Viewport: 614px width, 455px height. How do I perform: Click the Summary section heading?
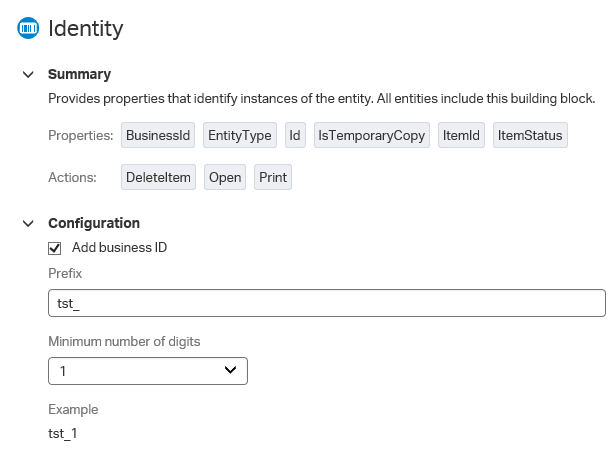(x=79, y=74)
